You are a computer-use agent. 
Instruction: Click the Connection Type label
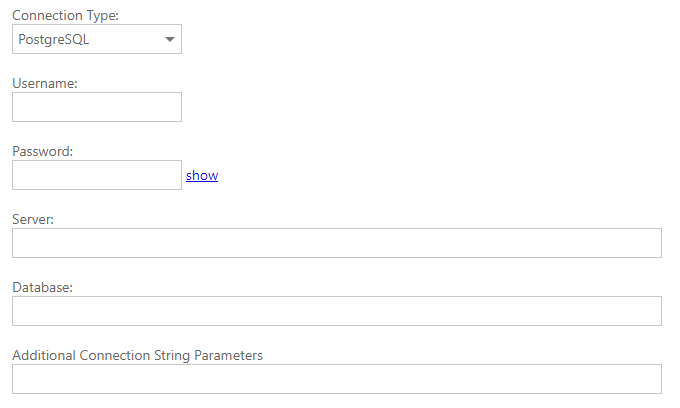click(x=64, y=15)
